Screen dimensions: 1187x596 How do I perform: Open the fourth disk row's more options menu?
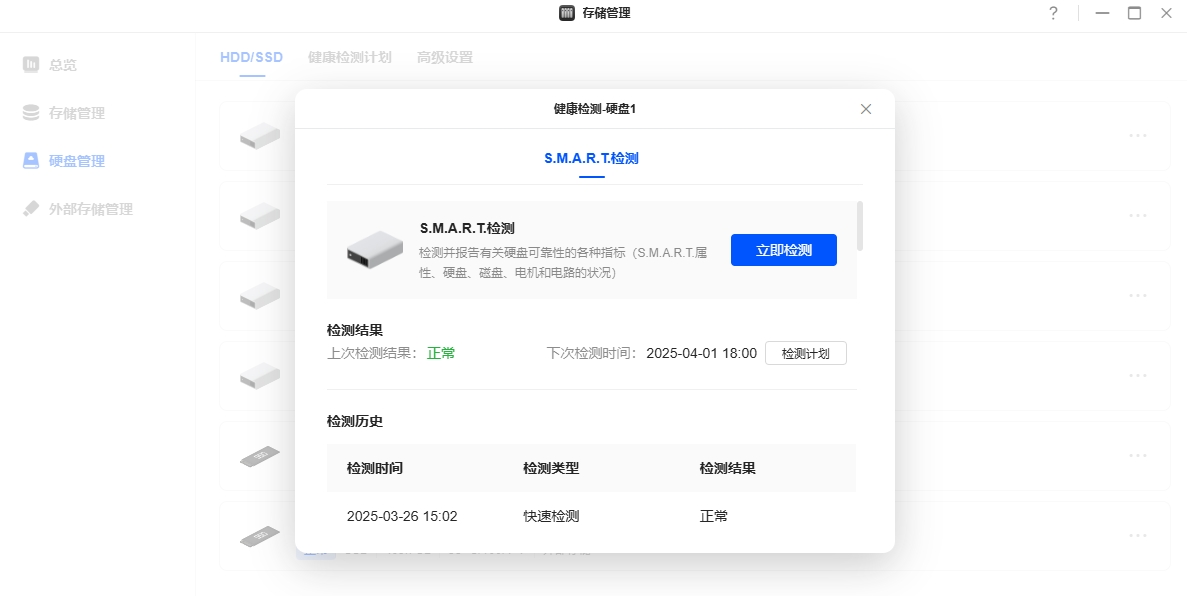pyautogui.click(x=1138, y=376)
